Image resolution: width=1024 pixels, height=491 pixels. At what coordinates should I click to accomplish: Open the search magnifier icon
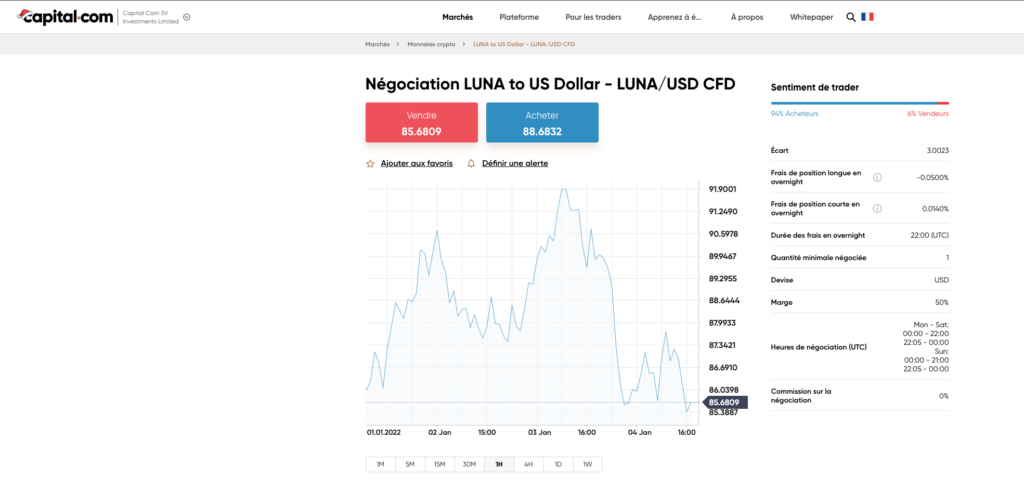(851, 18)
